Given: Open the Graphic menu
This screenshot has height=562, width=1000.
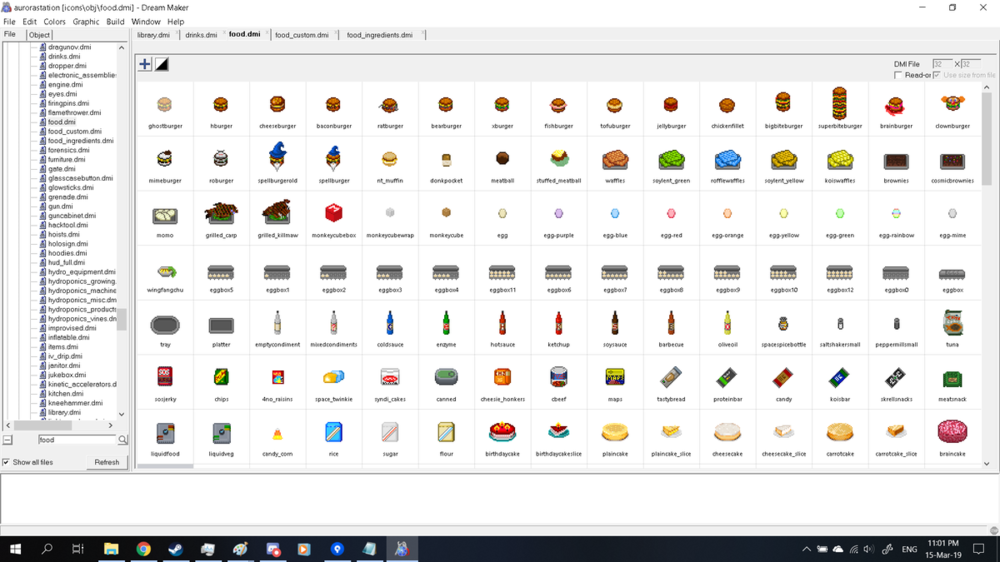Looking at the screenshot, I should tap(86, 22).
